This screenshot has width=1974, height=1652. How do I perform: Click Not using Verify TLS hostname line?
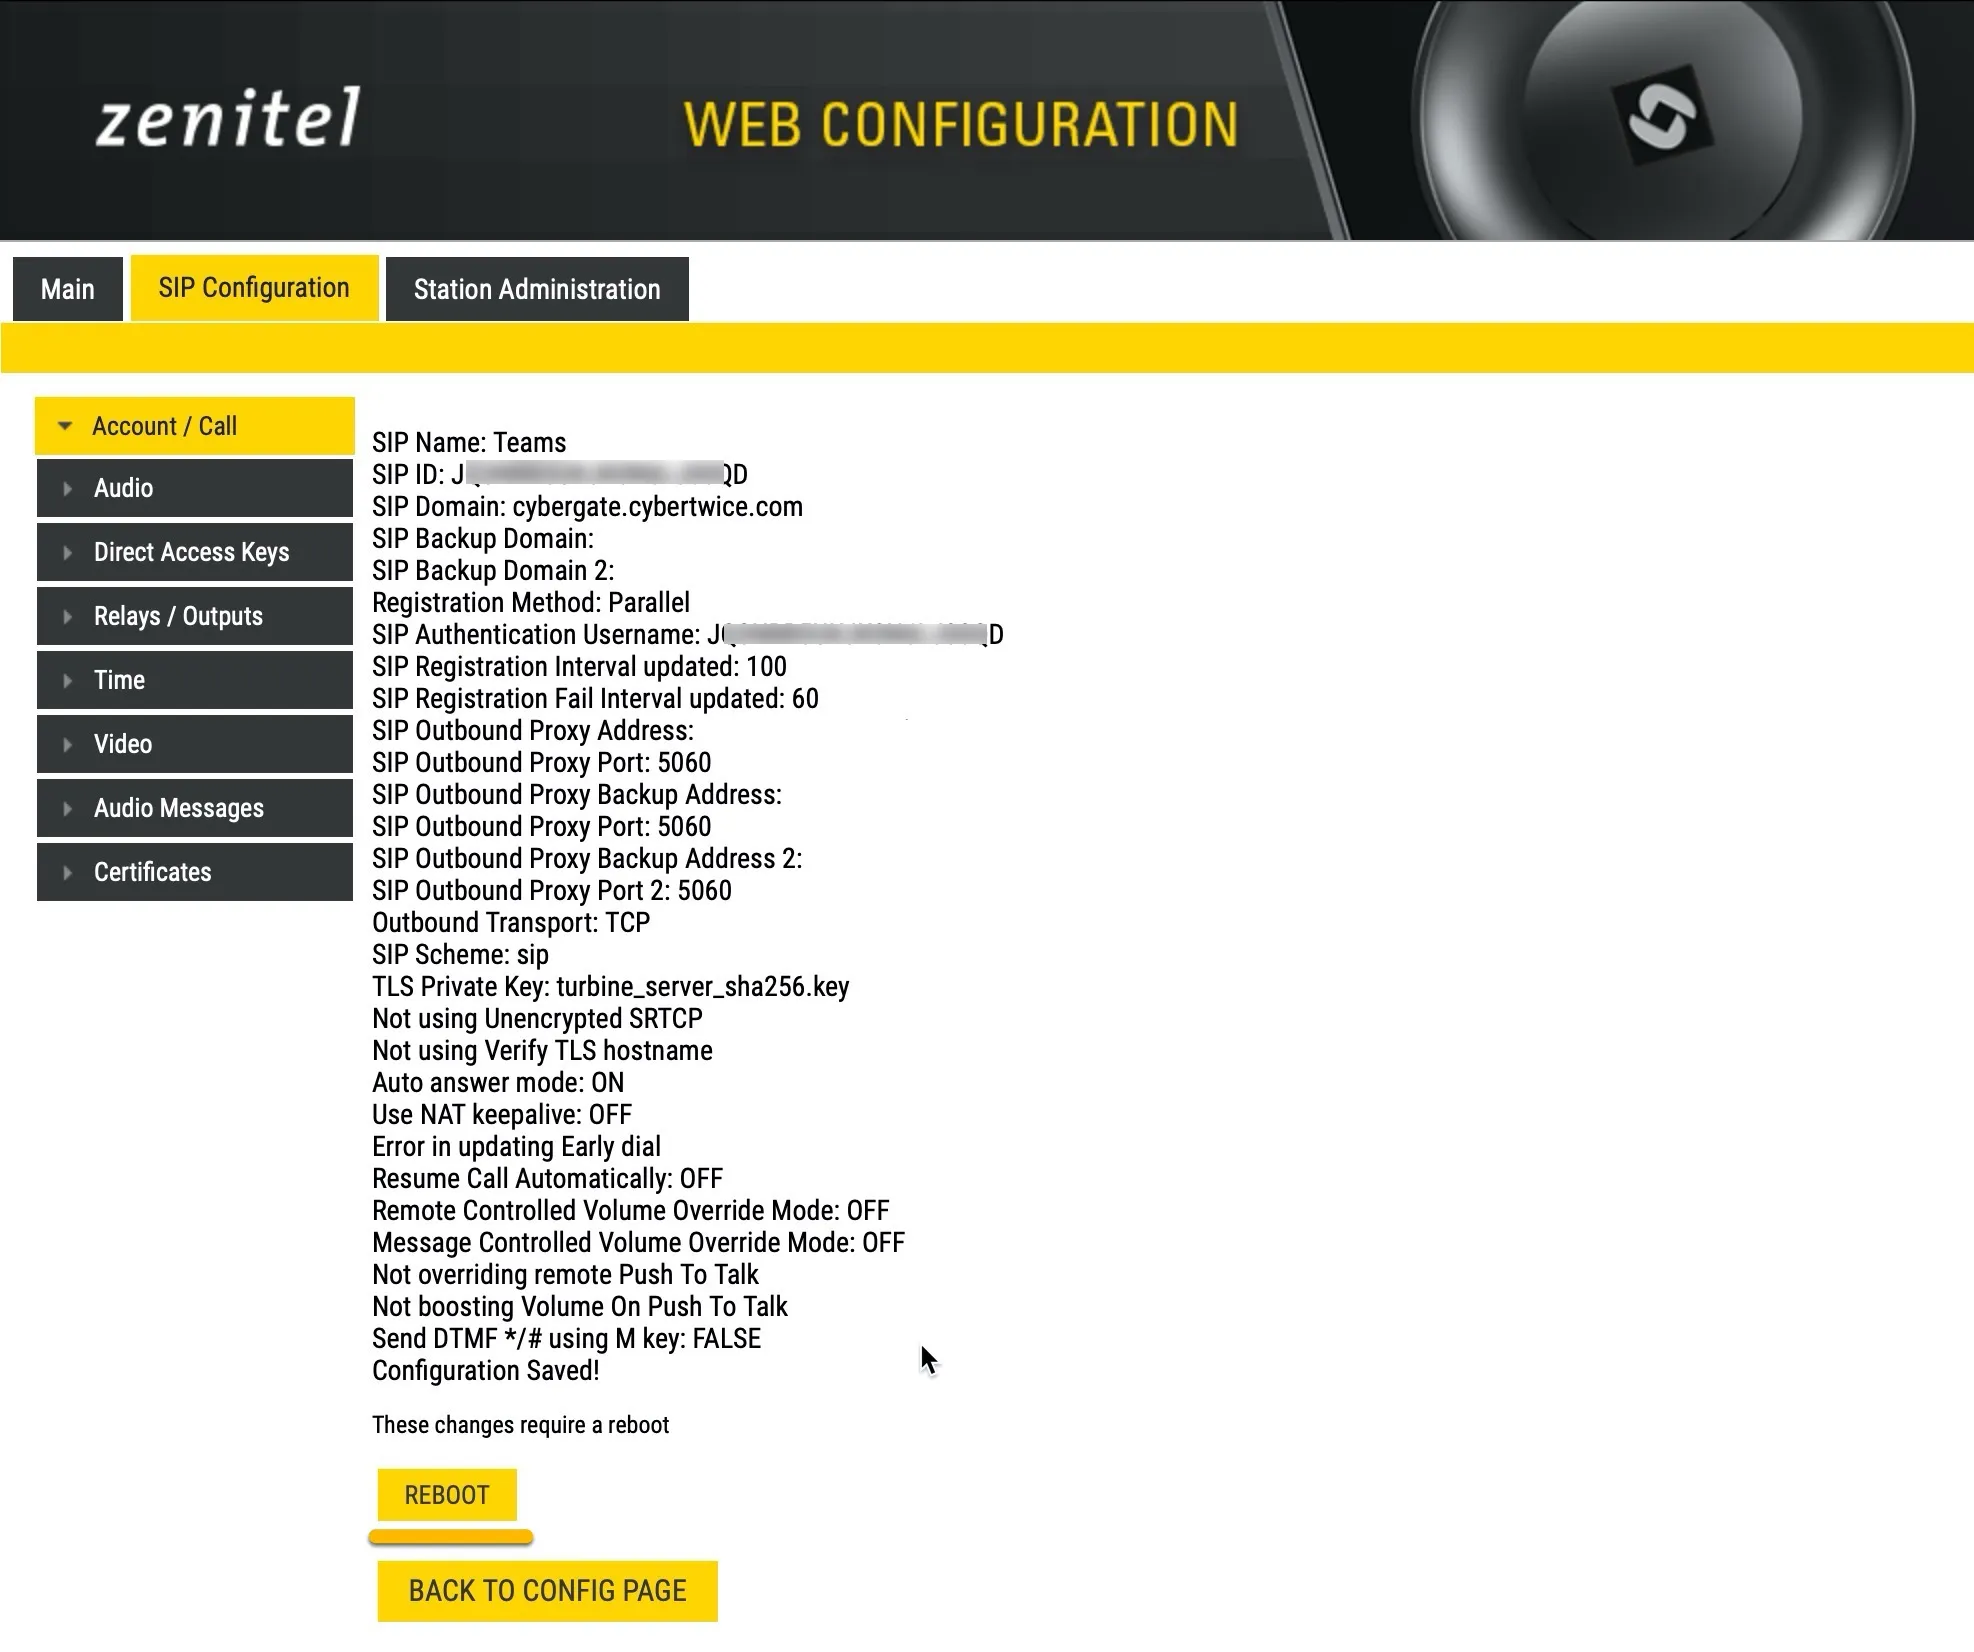[542, 1051]
